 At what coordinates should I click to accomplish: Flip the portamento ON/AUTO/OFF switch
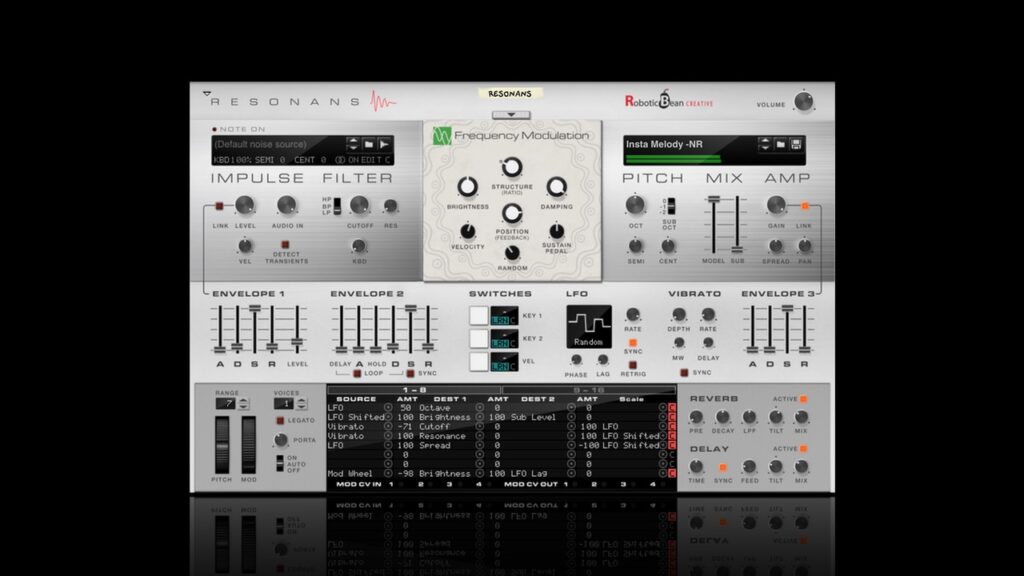[280, 464]
